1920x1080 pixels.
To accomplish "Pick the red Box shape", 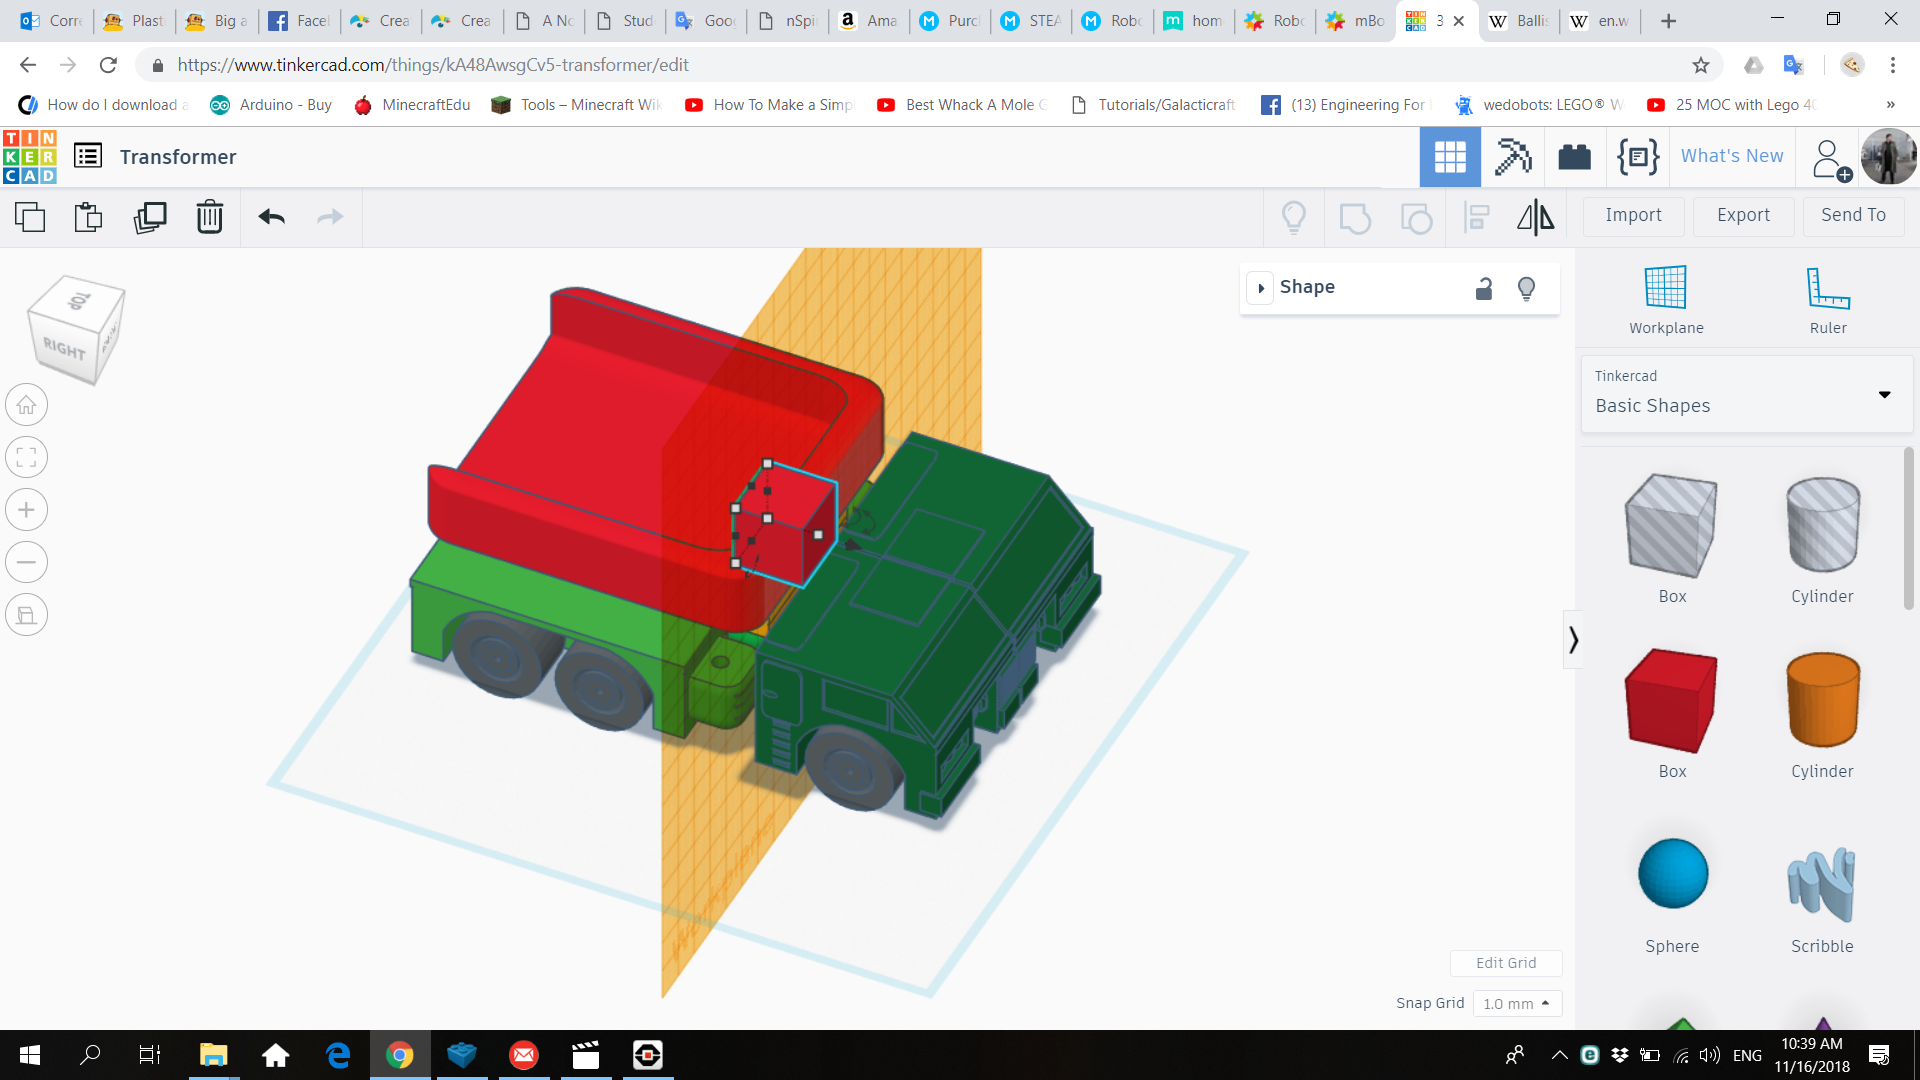I will pyautogui.click(x=1671, y=701).
